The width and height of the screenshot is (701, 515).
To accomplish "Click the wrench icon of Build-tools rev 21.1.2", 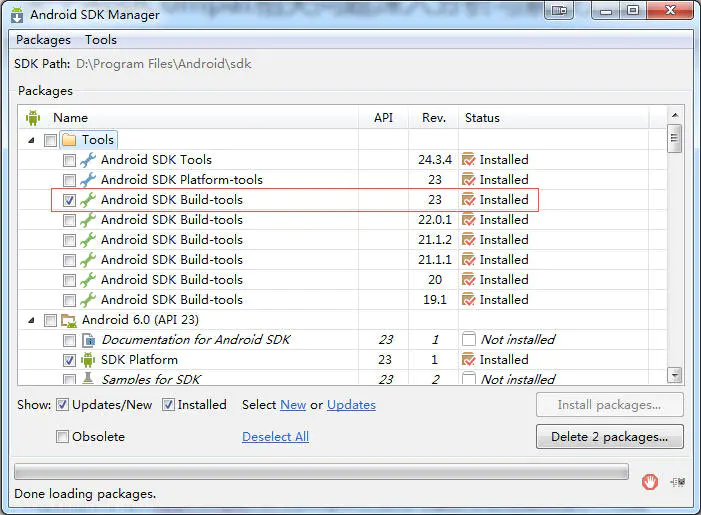I will pos(88,240).
